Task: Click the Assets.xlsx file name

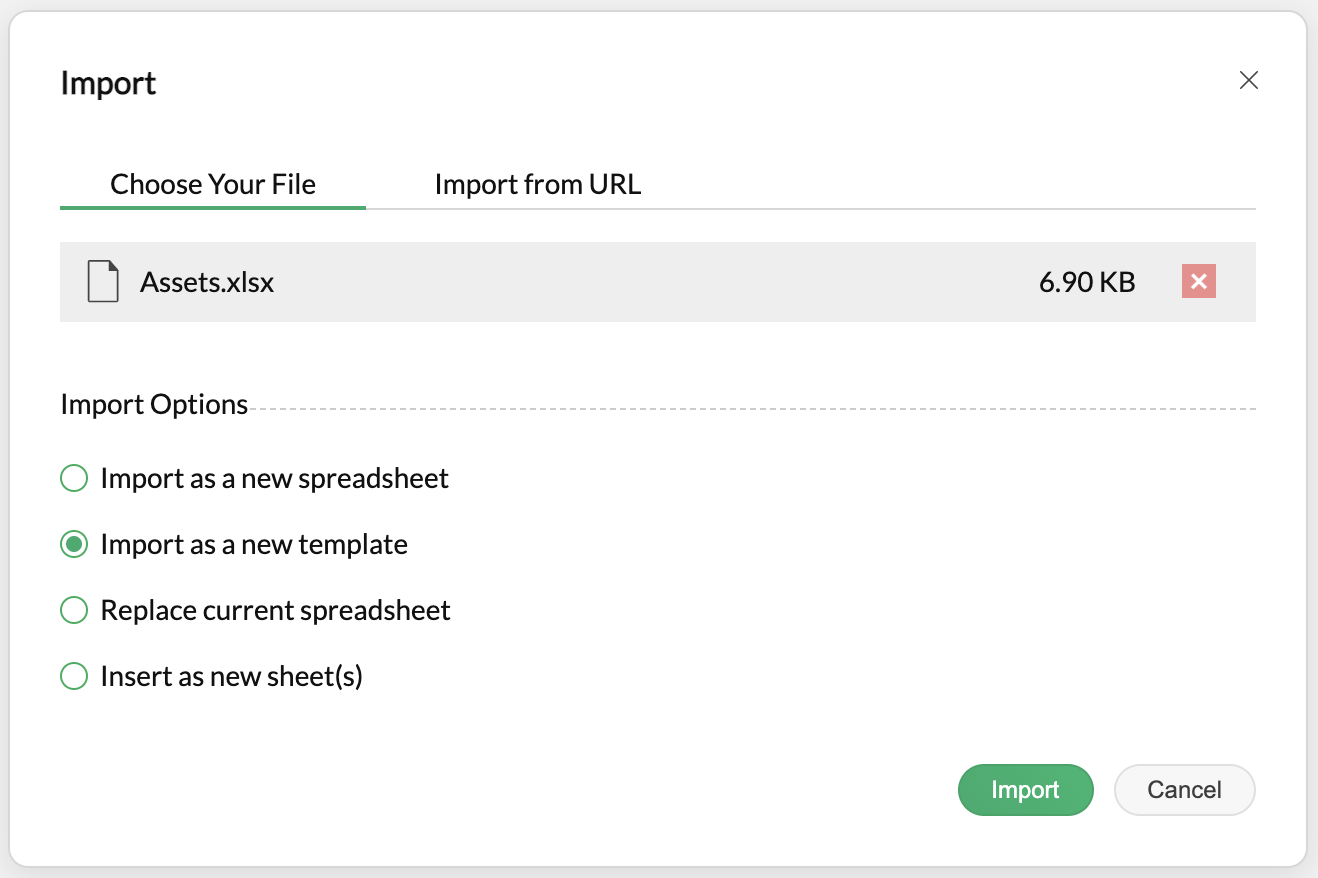Action: 207,283
